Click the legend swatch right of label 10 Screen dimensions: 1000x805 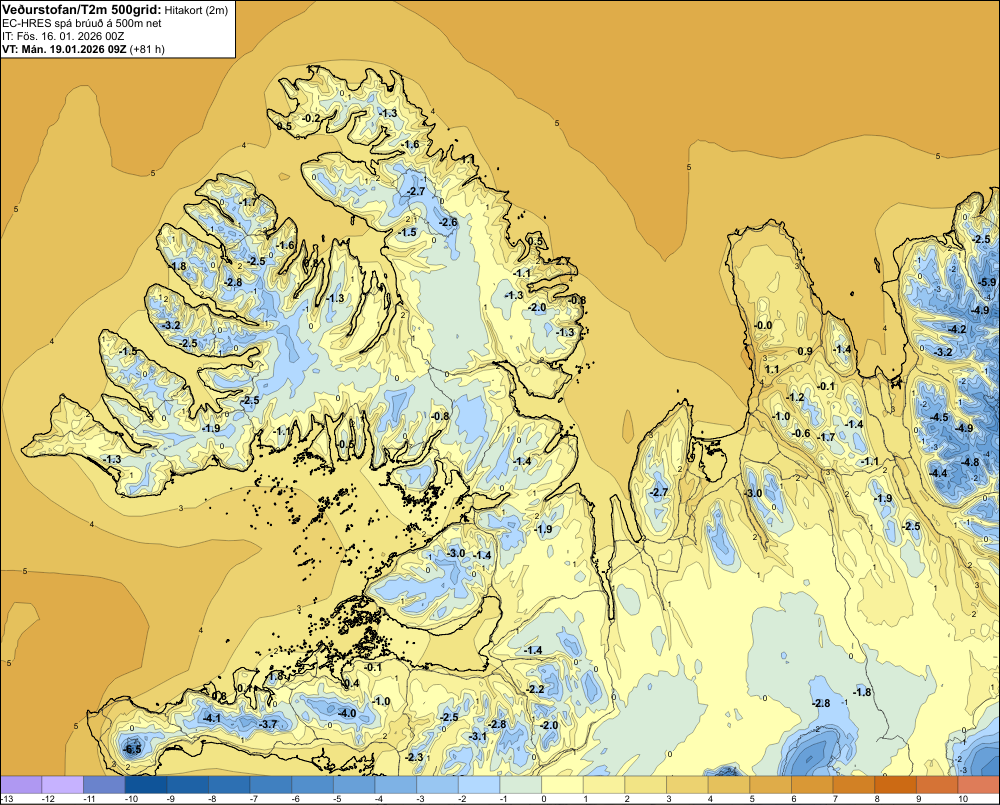tap(978, 785)
